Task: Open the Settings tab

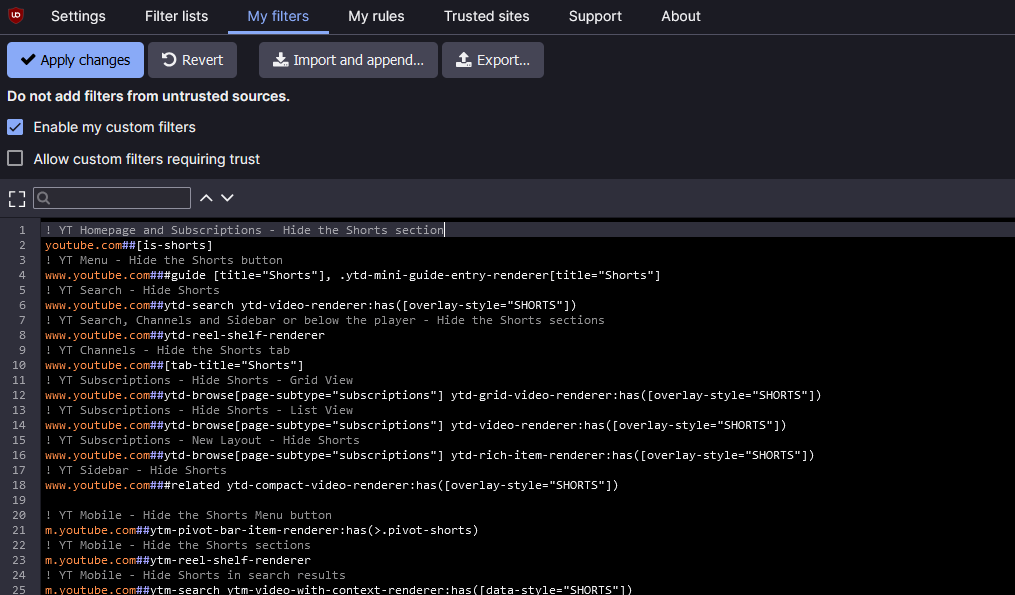Action: click(x=78, y=16)
